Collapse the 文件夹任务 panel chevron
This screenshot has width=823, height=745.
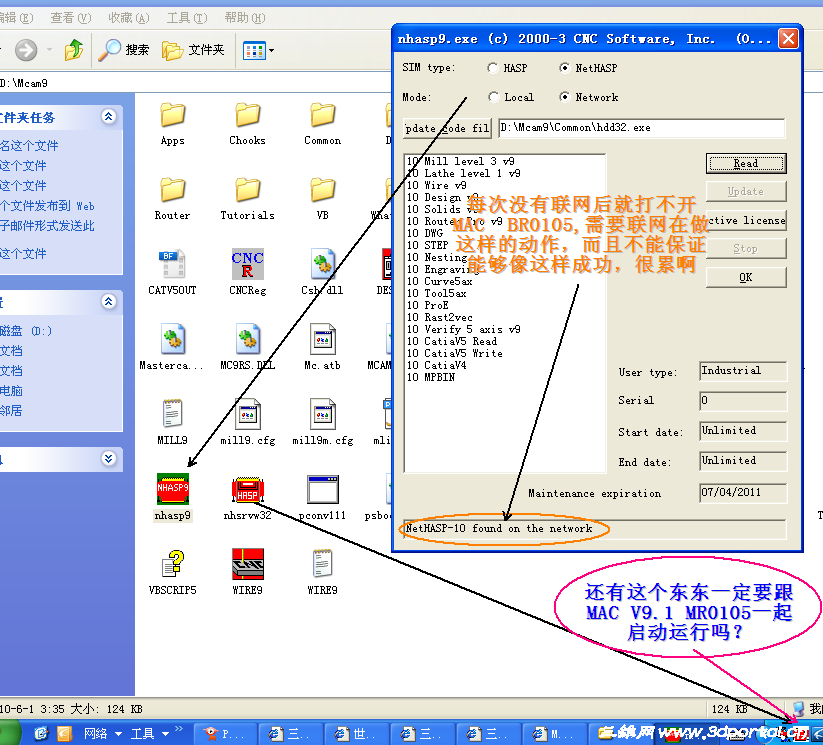[109, 117]
